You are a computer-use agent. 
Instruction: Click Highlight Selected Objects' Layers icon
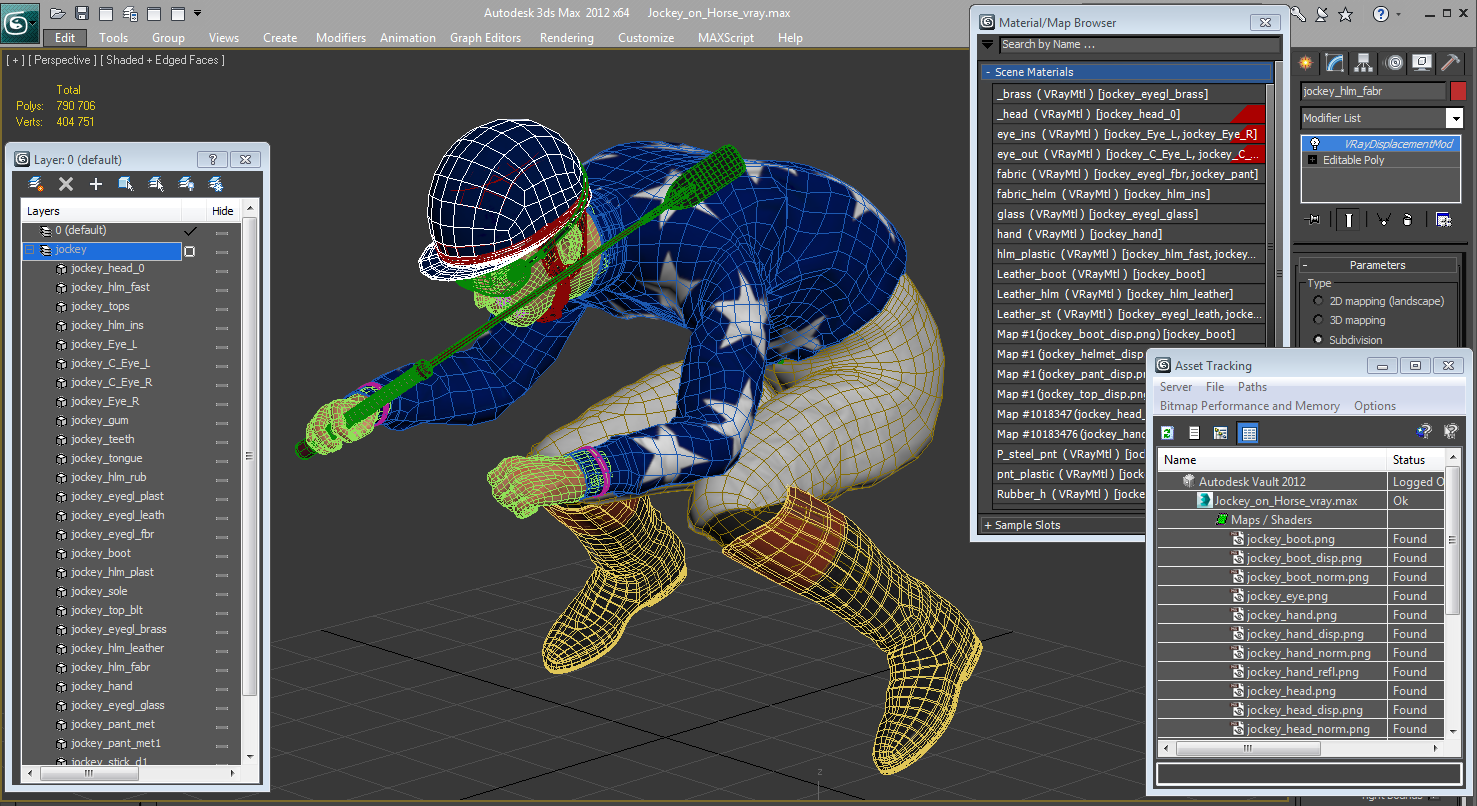(156, 184)
